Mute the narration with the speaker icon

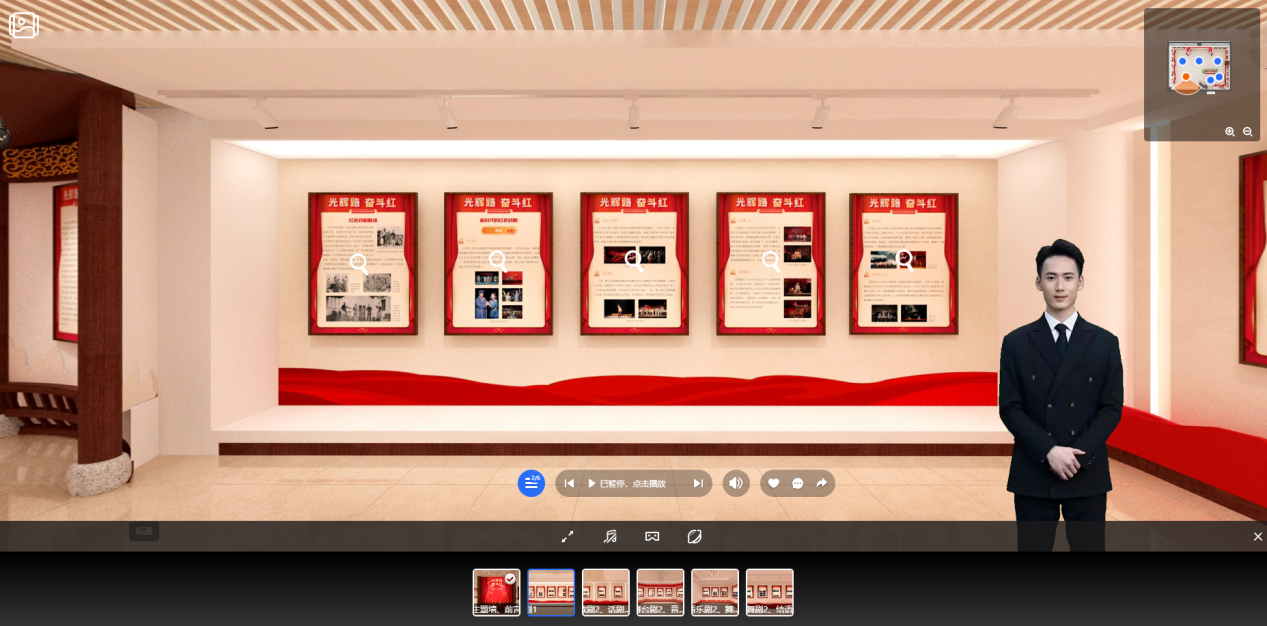[736, 483]
